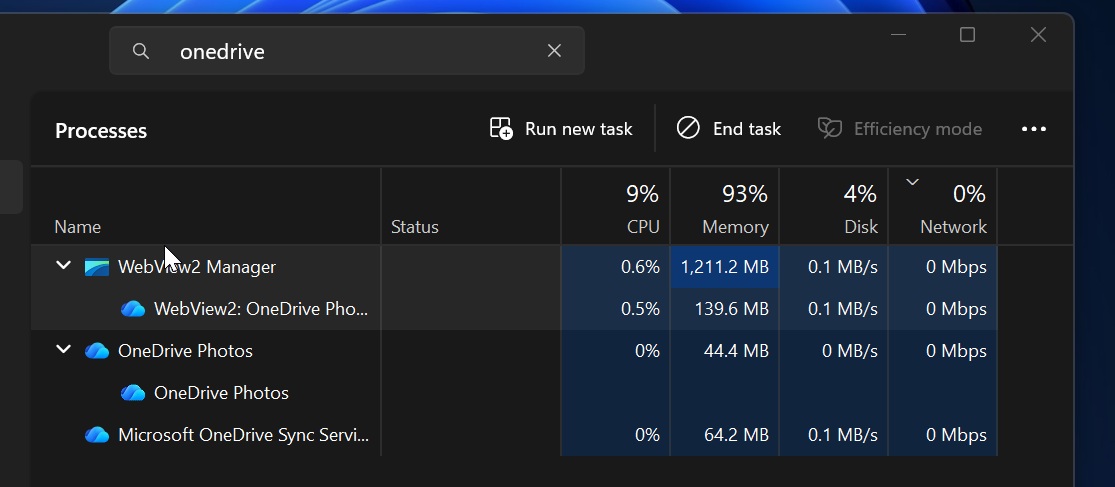This screenshot has height=487, width=1115.
Task: Click the parent OneDrive Photos cloud icon
Action: [97, 351]
